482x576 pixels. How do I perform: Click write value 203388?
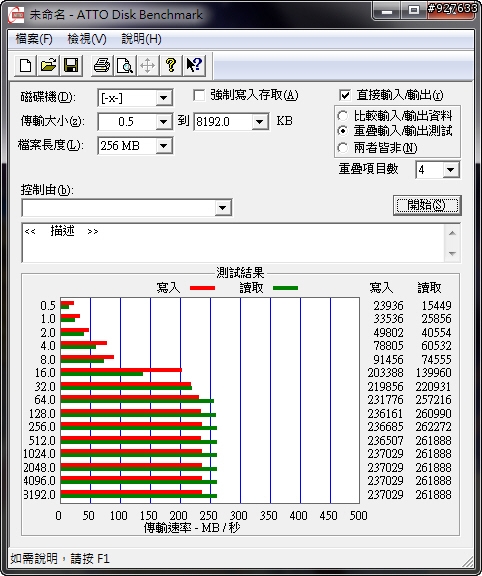click(x=385, y=372)
